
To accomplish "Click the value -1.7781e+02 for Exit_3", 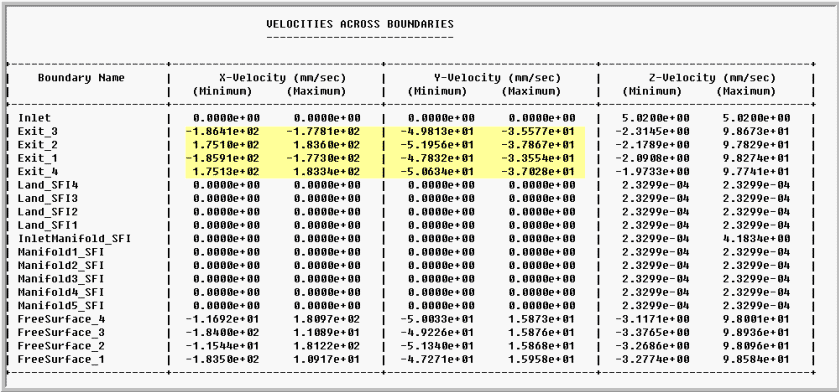I will point(323,132).
